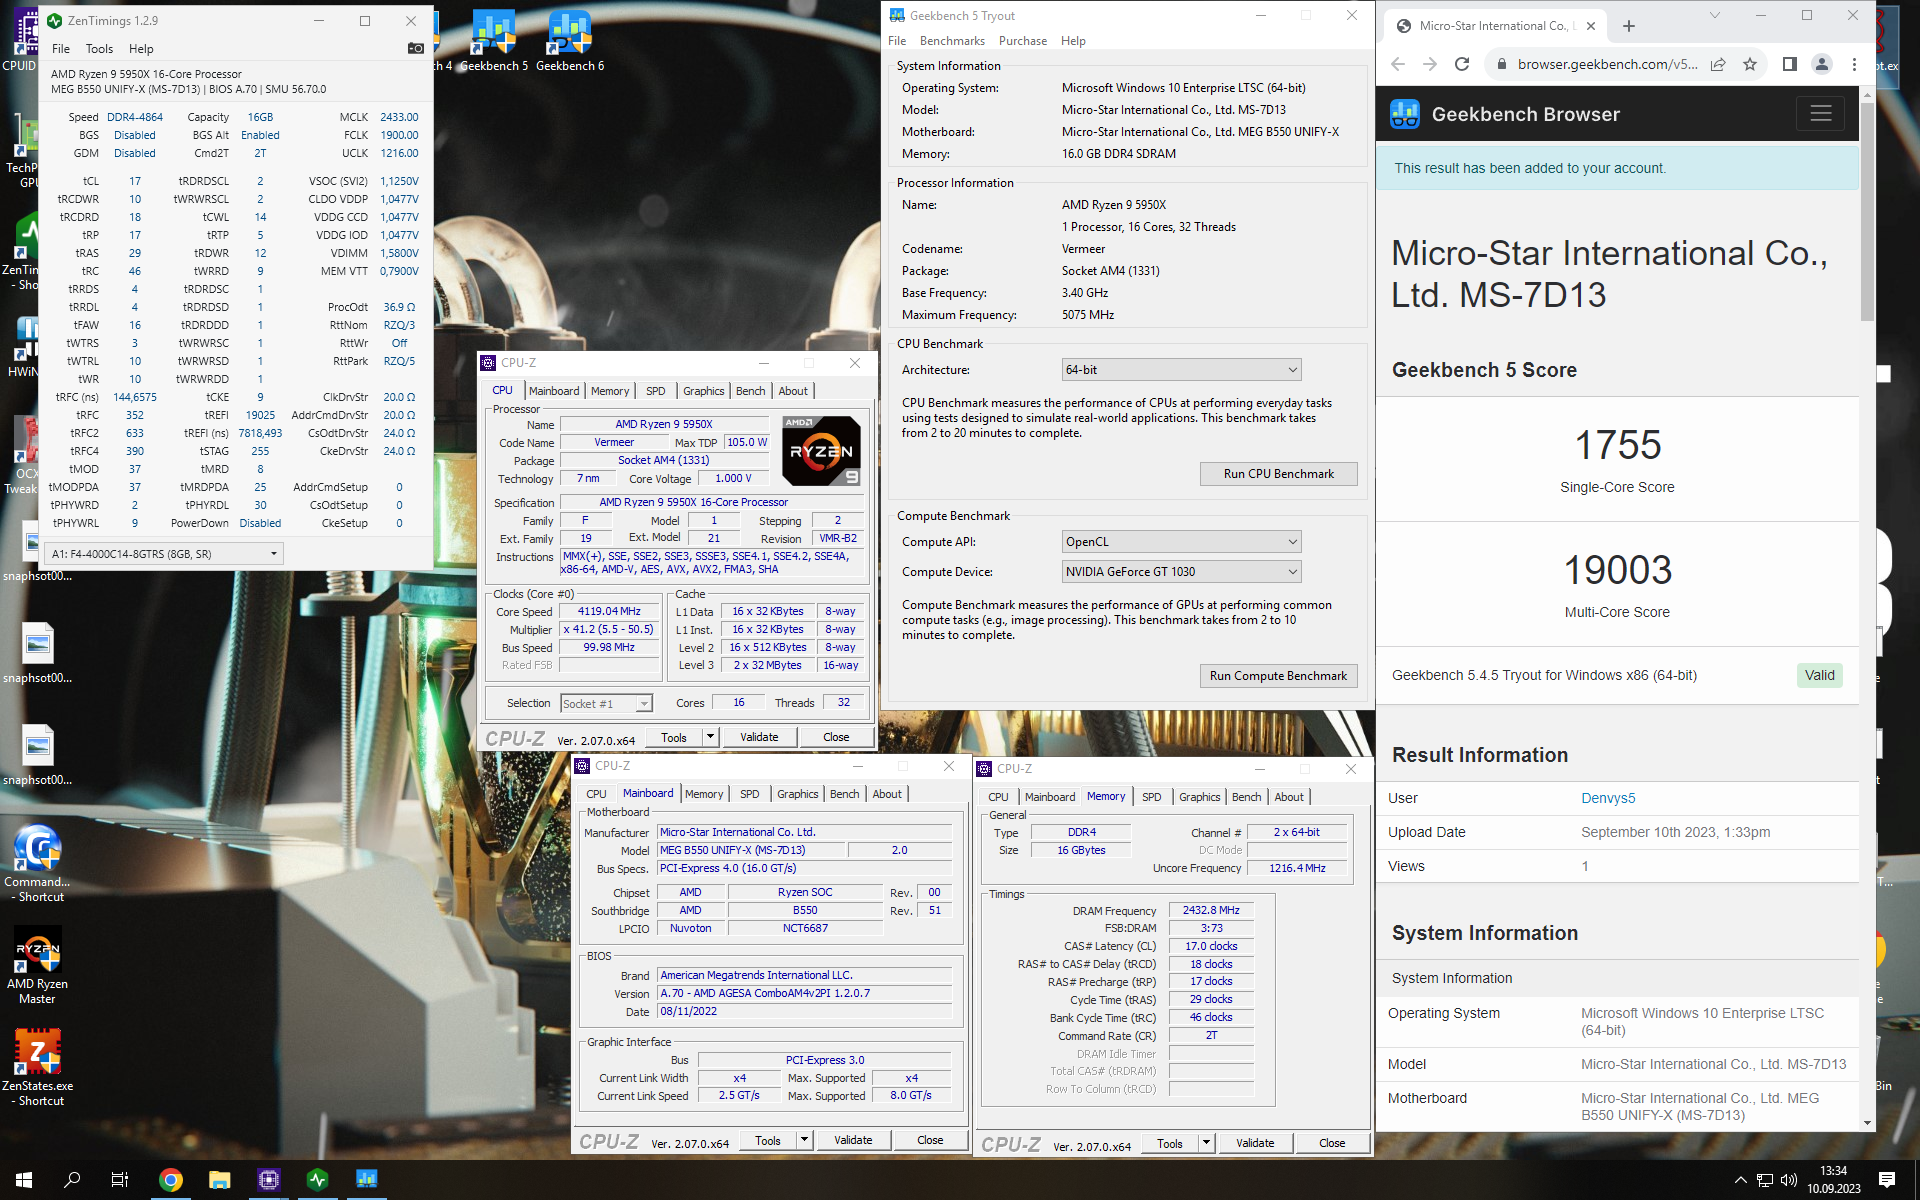This screenshot has width=1920, height=1200.
Task: Click Validate in CPU-Z Mainboard window
Action: [853, 1140]
